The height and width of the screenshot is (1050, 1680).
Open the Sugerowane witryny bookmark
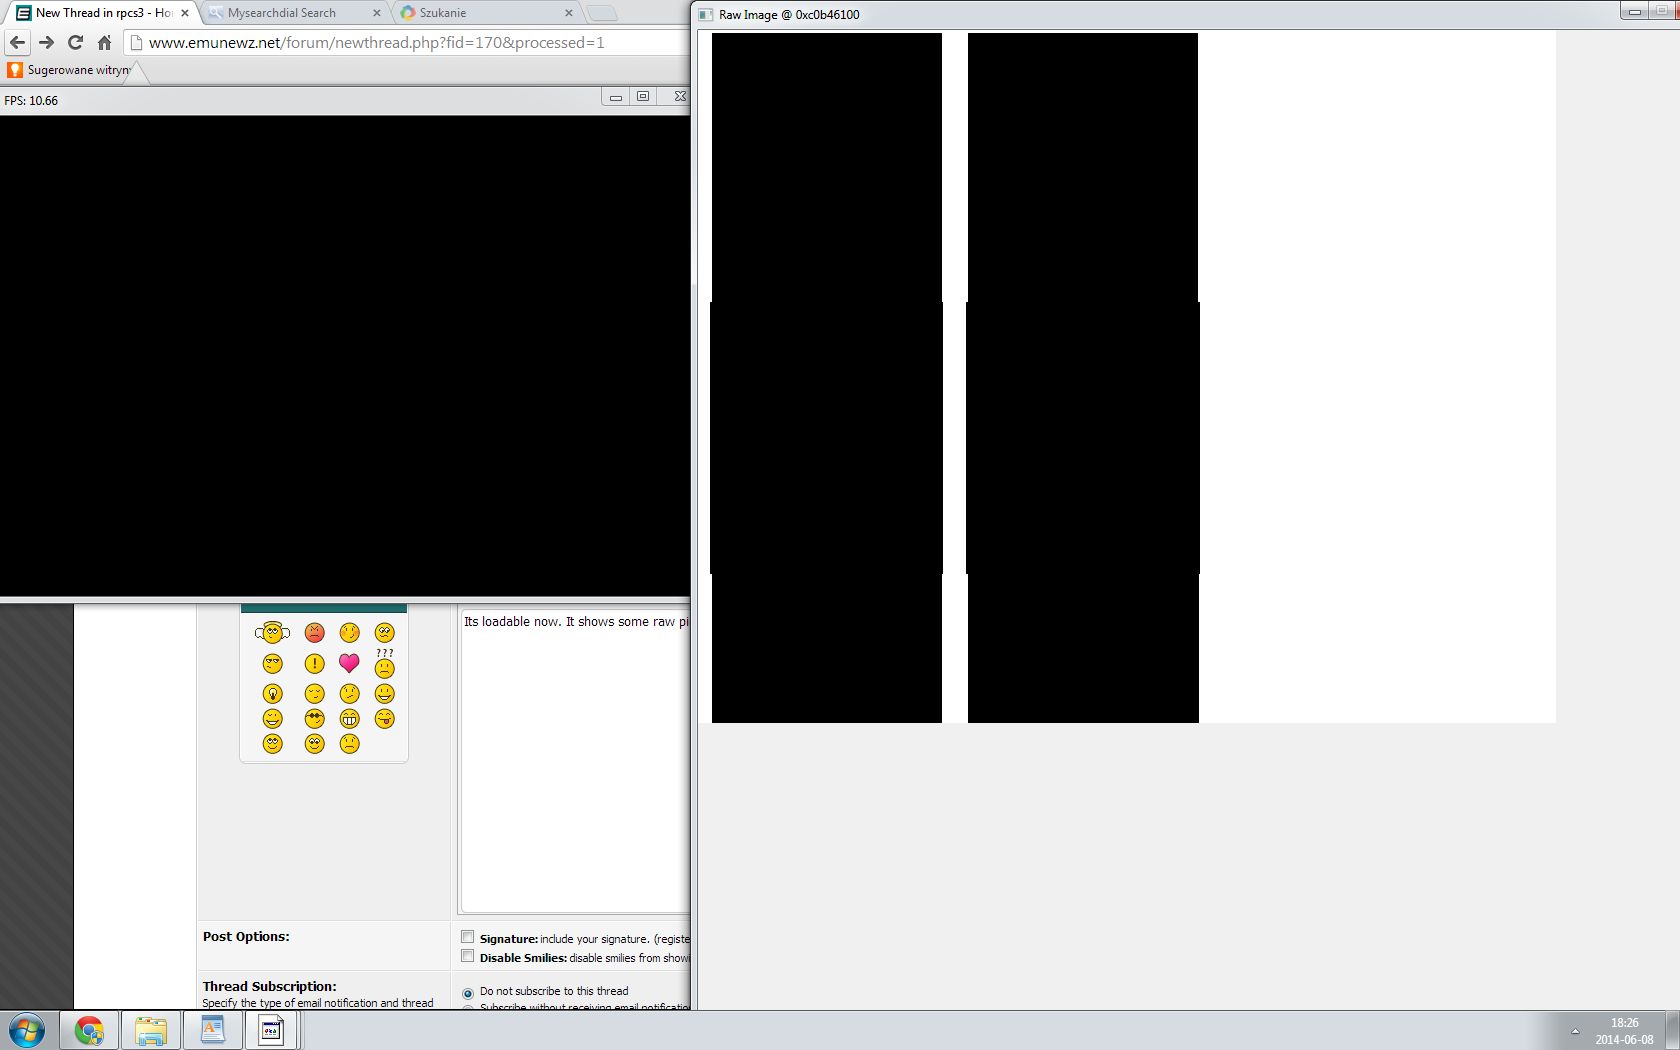69,70
